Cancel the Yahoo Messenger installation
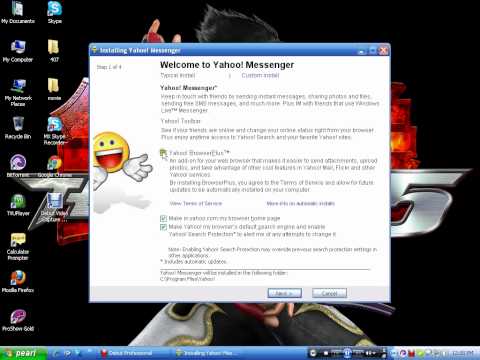This screenshot has height=360, width=480. 329,293
